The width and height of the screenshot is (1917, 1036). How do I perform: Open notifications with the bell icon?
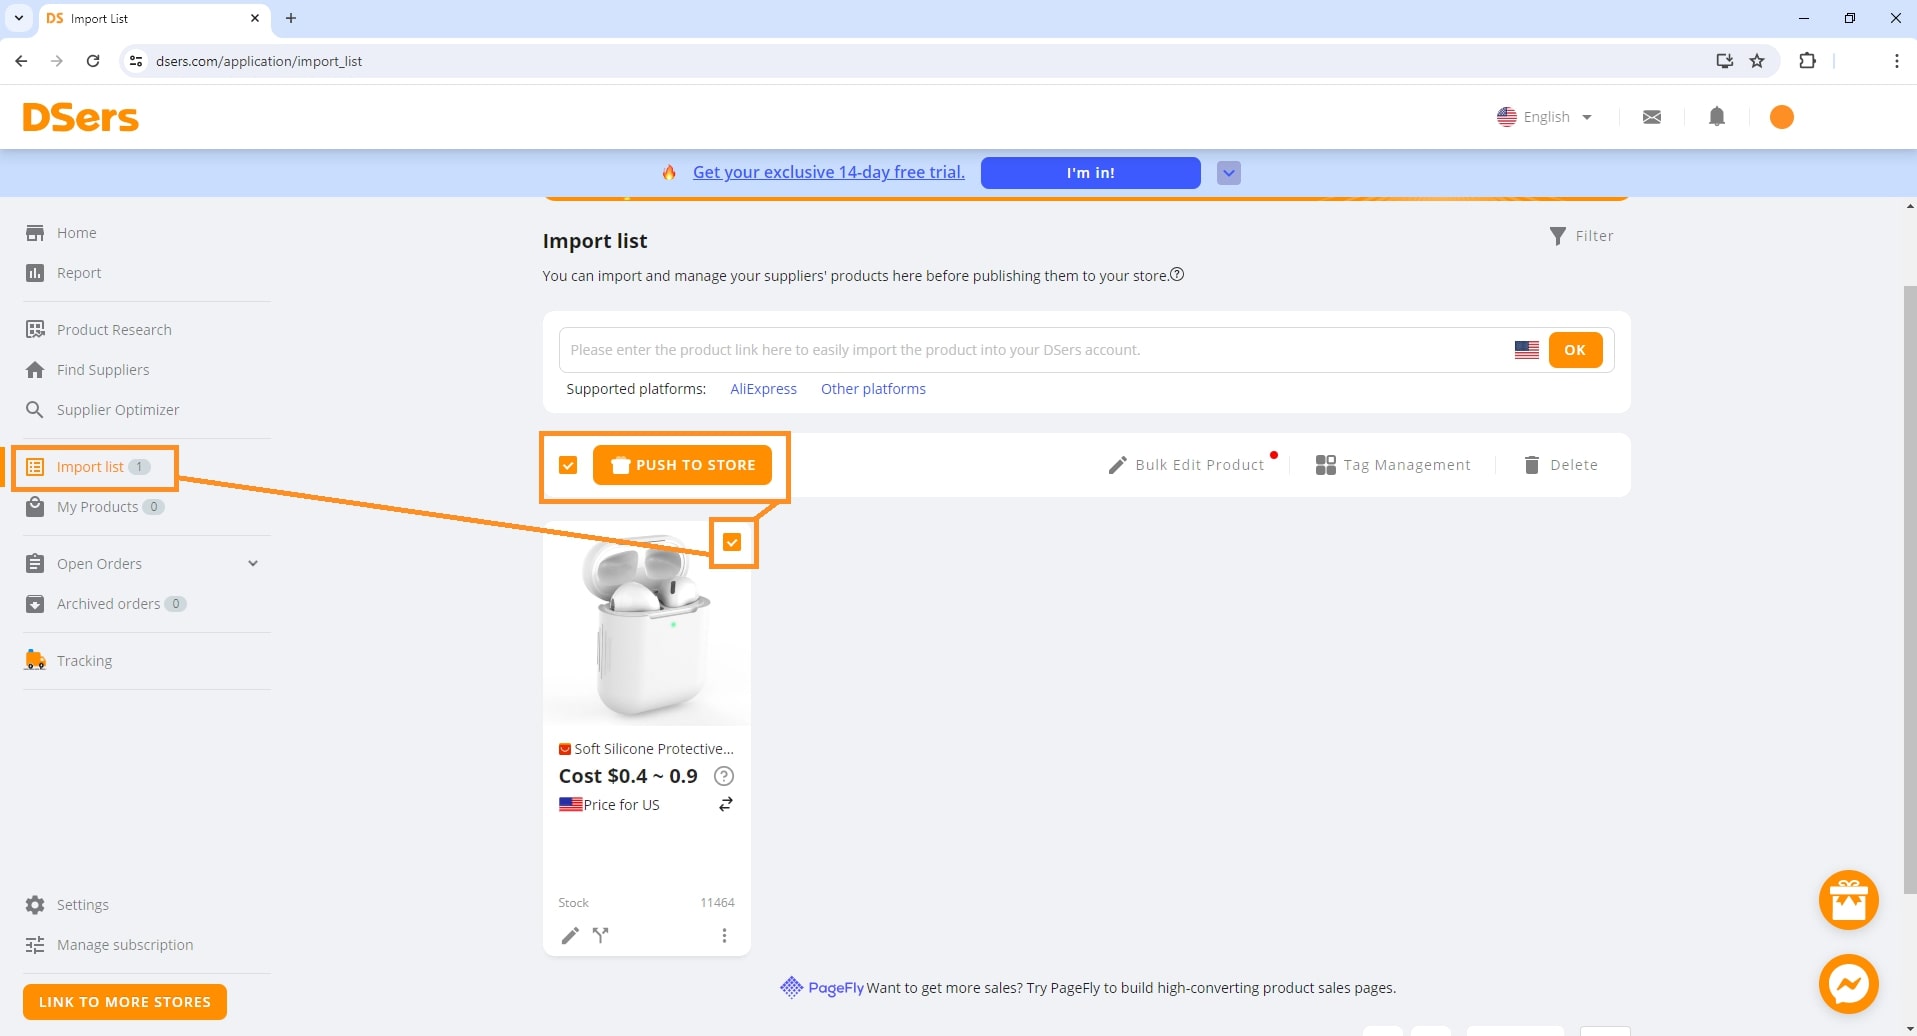pos(1717,117)
